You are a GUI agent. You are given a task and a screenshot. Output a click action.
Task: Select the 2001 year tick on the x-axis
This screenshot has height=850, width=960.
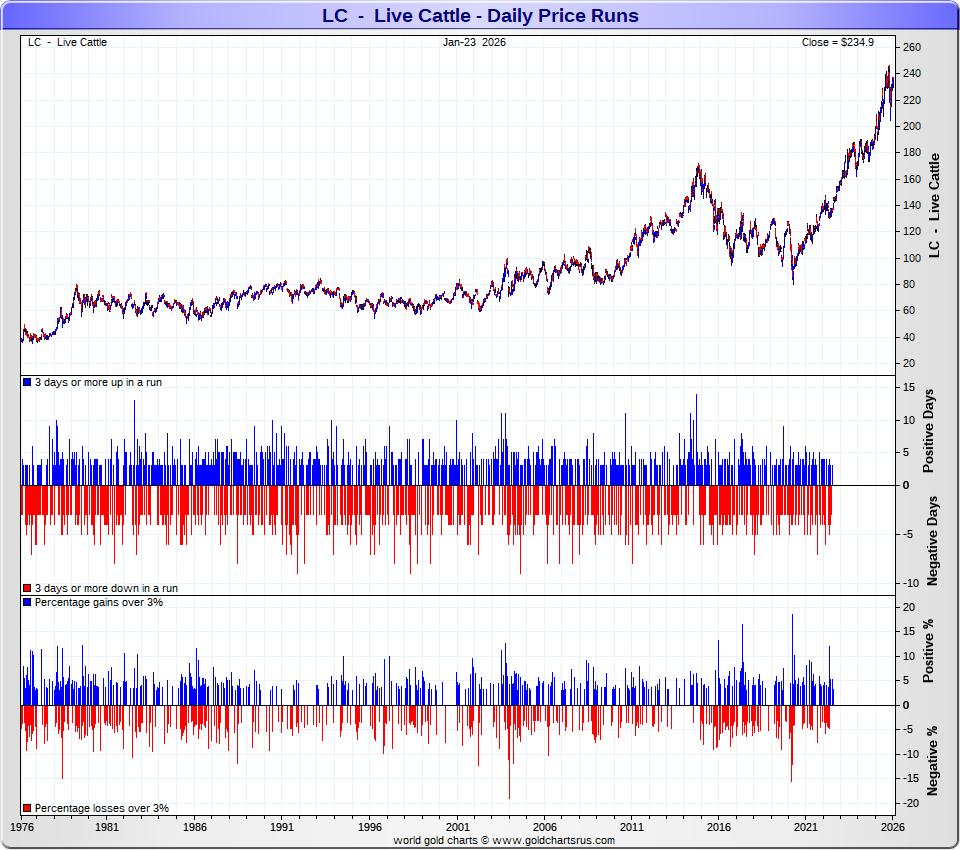point(458,828)
